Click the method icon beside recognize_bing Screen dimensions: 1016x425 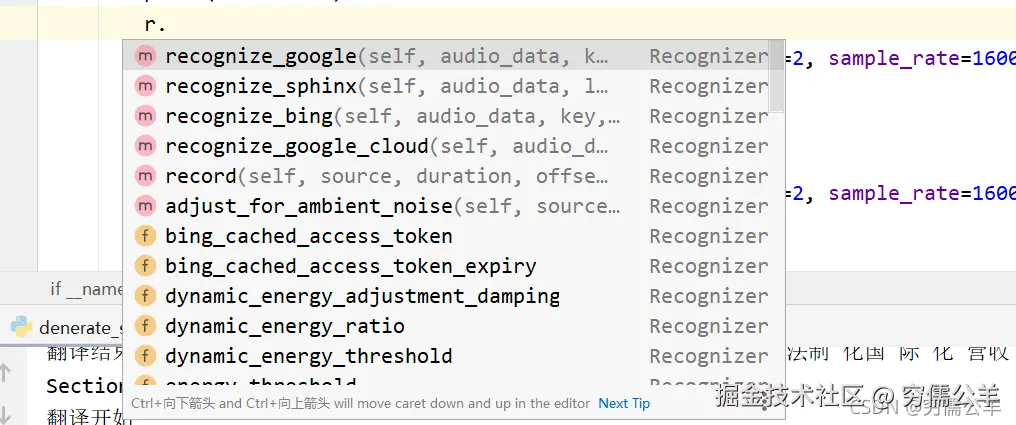[145, 116]
